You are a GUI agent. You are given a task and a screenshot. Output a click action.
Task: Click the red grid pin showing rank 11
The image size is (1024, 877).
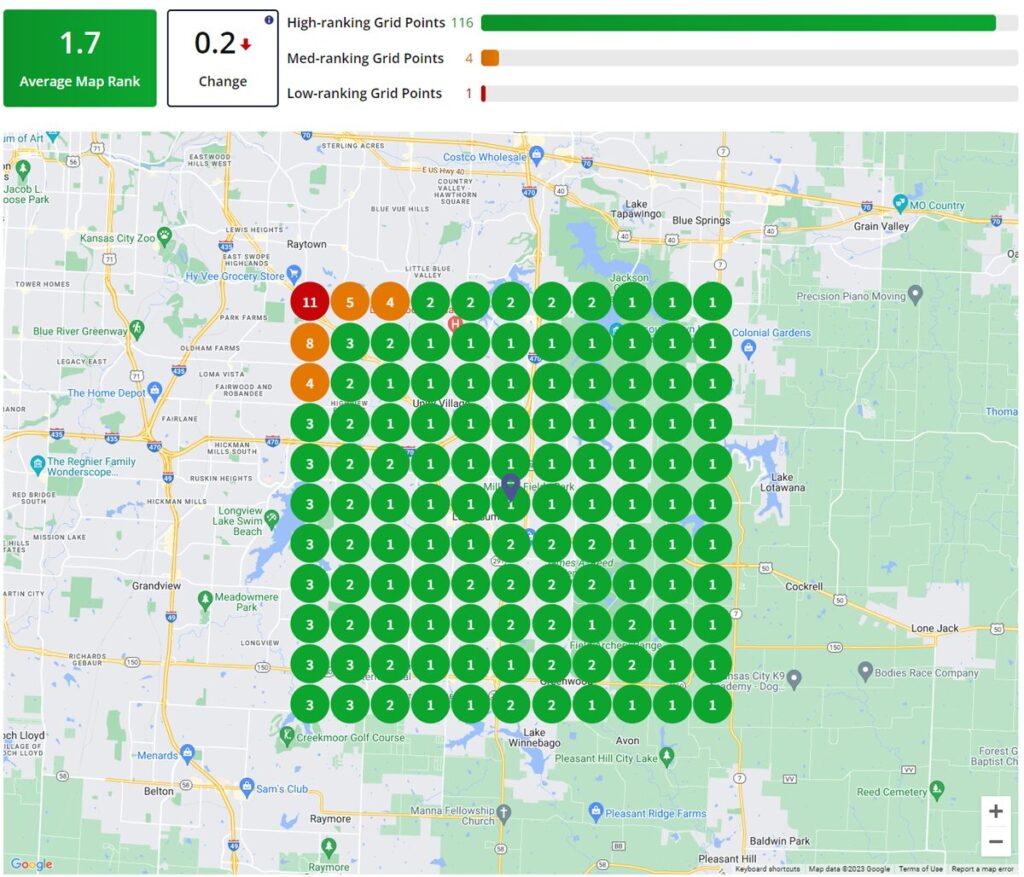(311, 301)
